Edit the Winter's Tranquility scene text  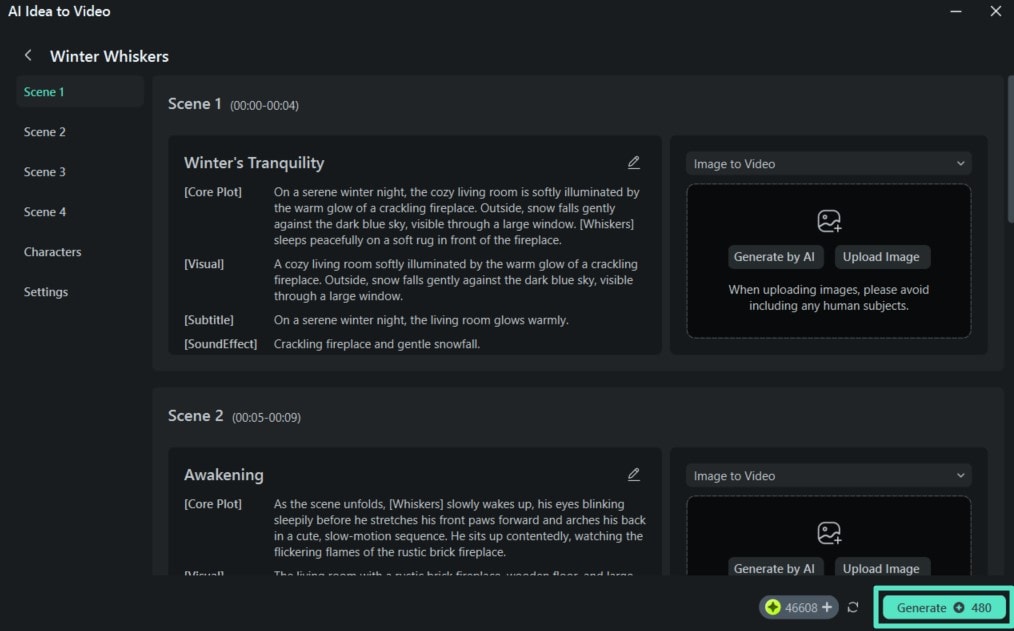pyautogui.click(x=634, y=162)
